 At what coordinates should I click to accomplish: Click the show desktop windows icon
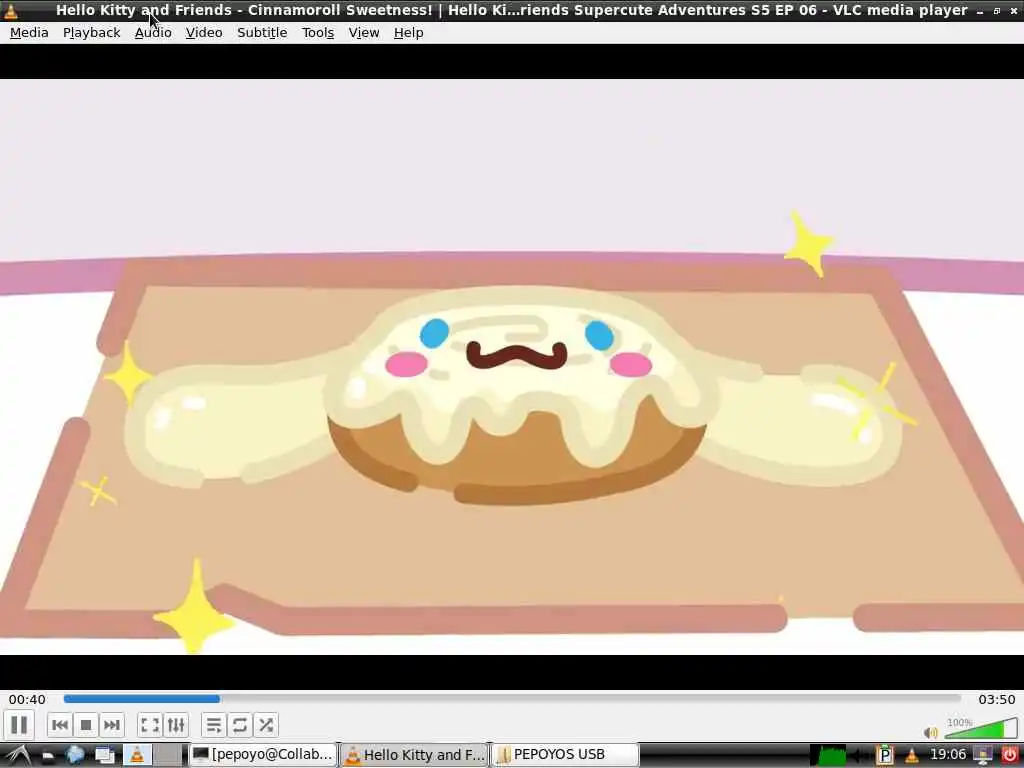105,756
